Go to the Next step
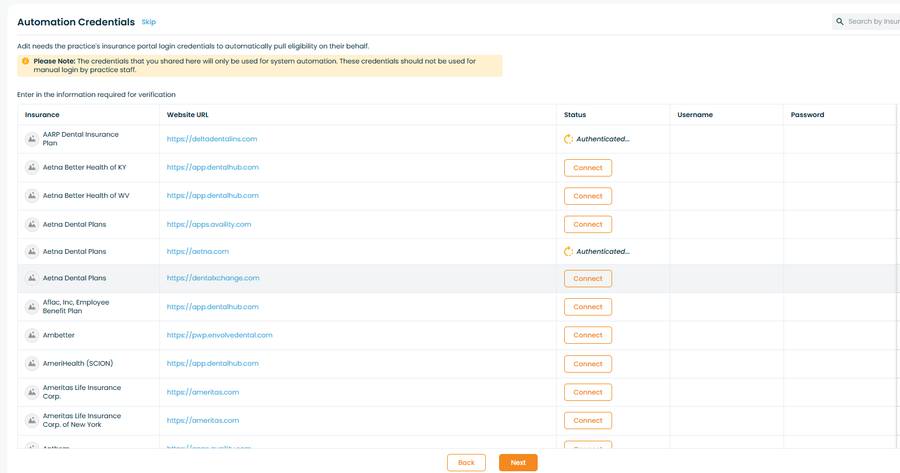900x473 pixels. (518, 463)
